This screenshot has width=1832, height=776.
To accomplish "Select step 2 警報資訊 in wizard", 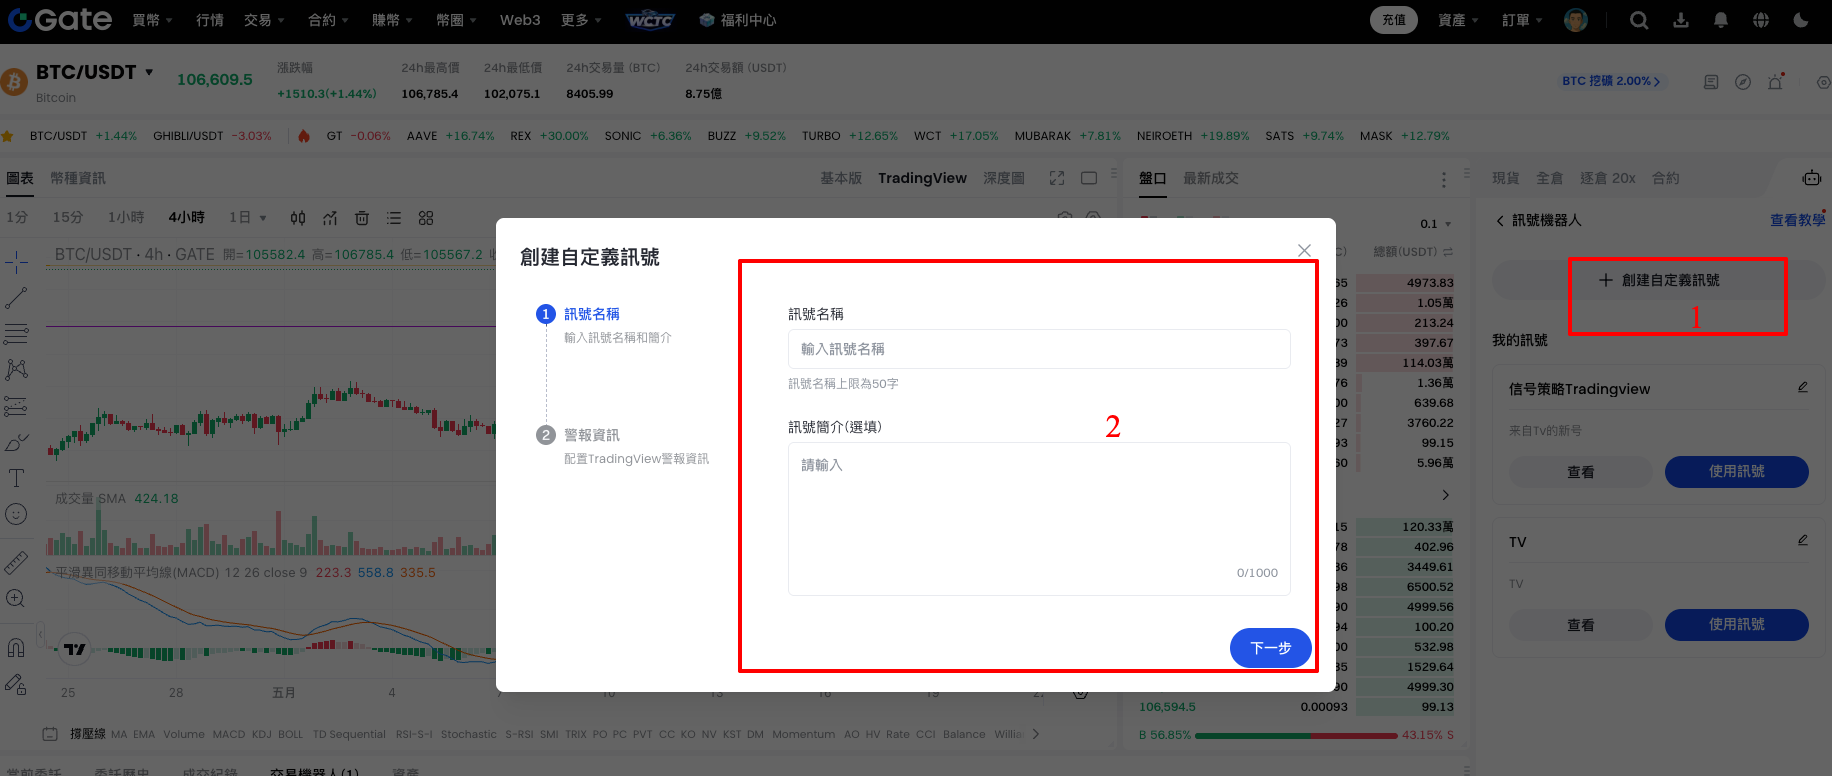I will point(591,435).
